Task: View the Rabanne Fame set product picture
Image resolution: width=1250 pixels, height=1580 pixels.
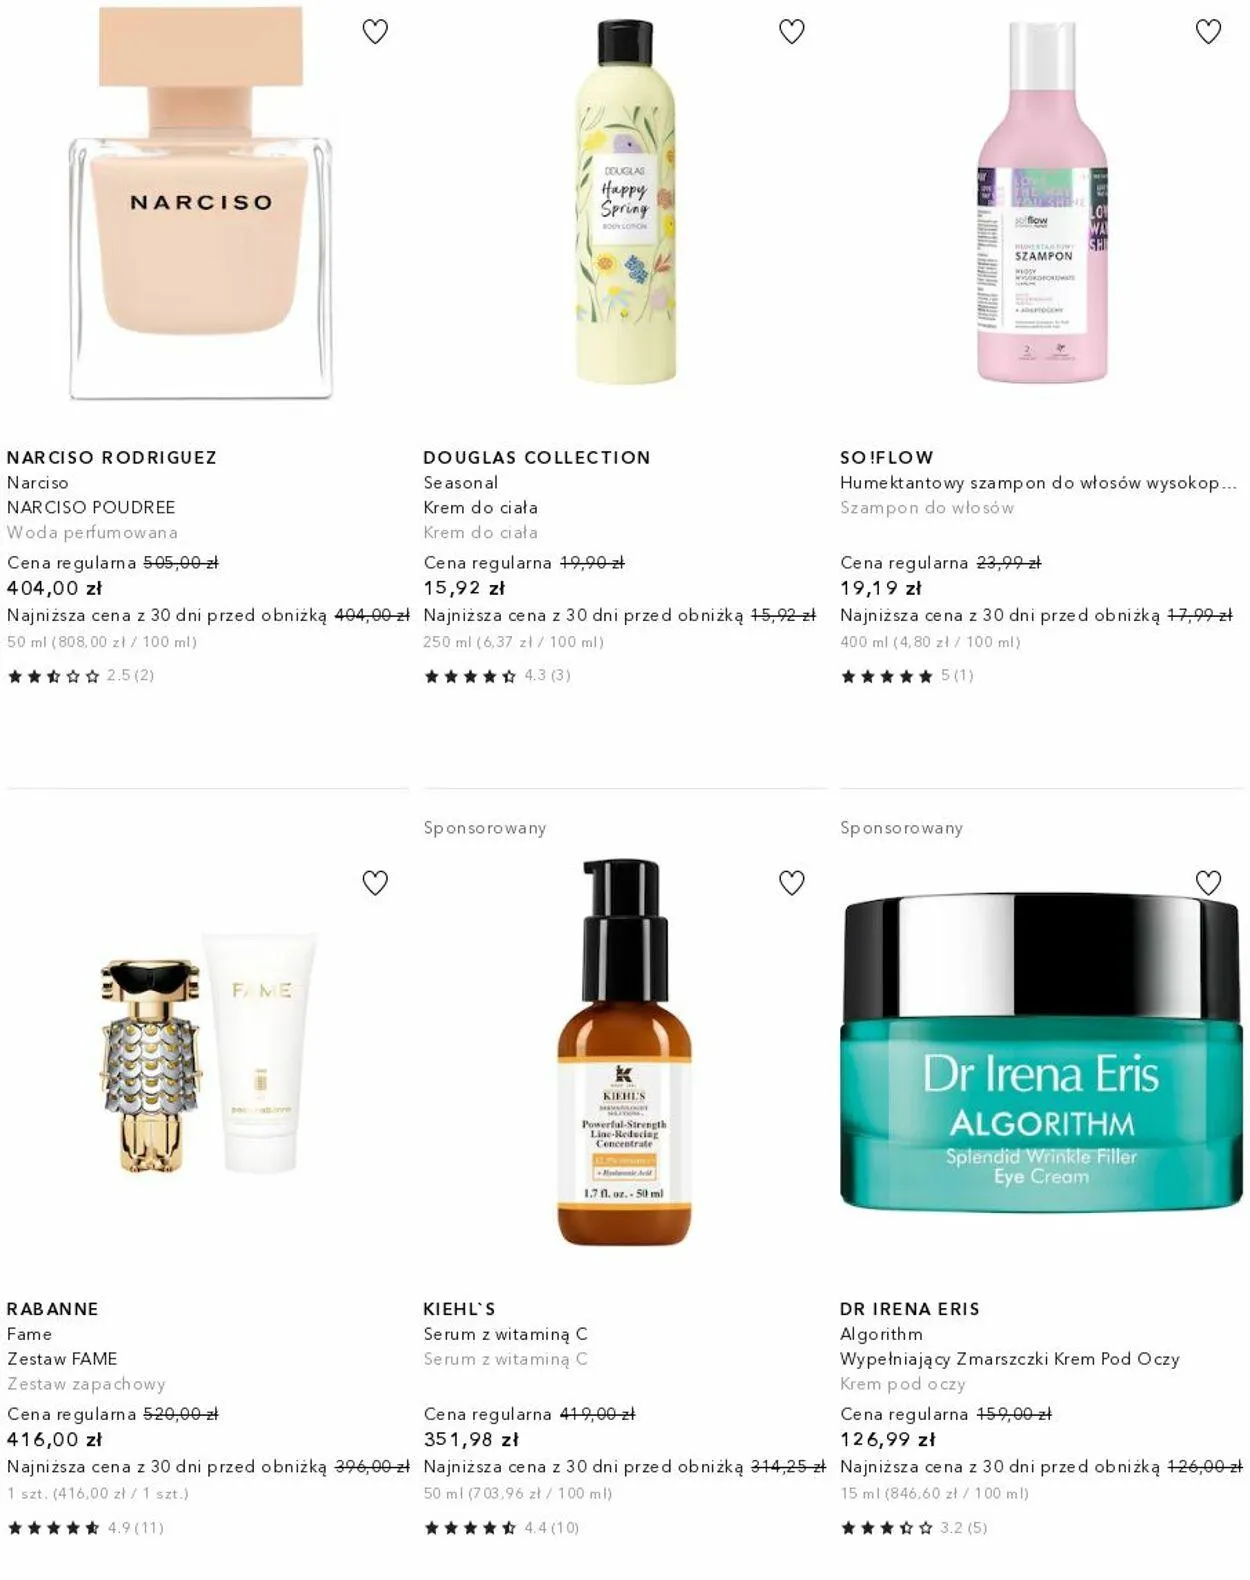Action: coord(208,1053)
